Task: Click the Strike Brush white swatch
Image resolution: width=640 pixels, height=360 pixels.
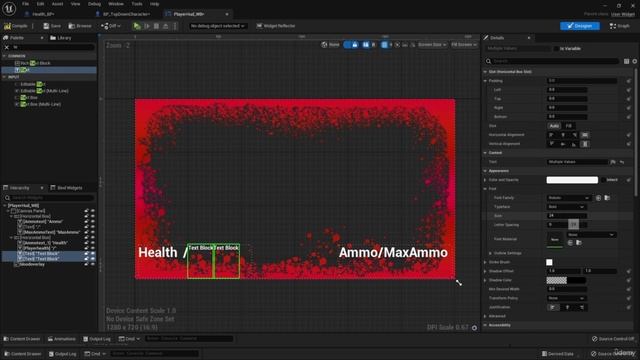Action: click(549, 262)
